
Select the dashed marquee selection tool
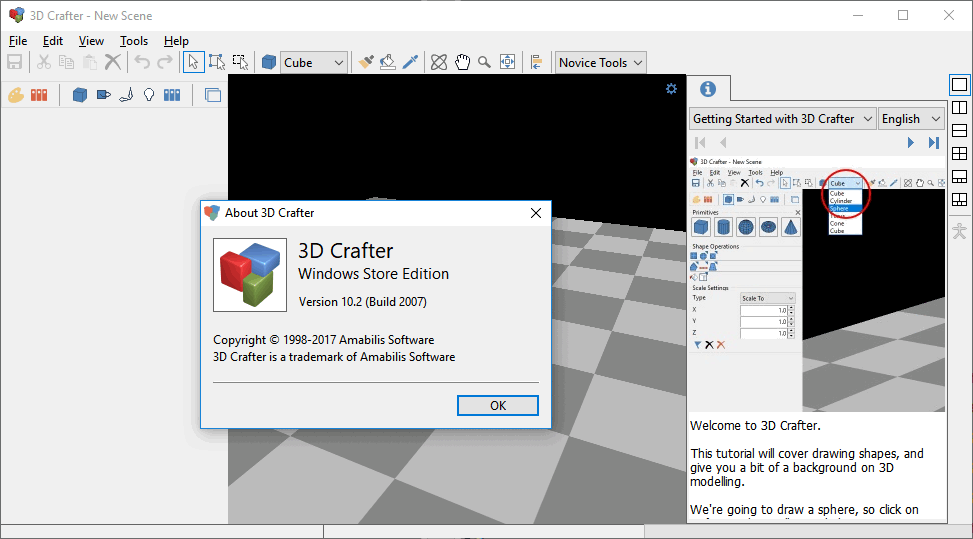point(240,62)
